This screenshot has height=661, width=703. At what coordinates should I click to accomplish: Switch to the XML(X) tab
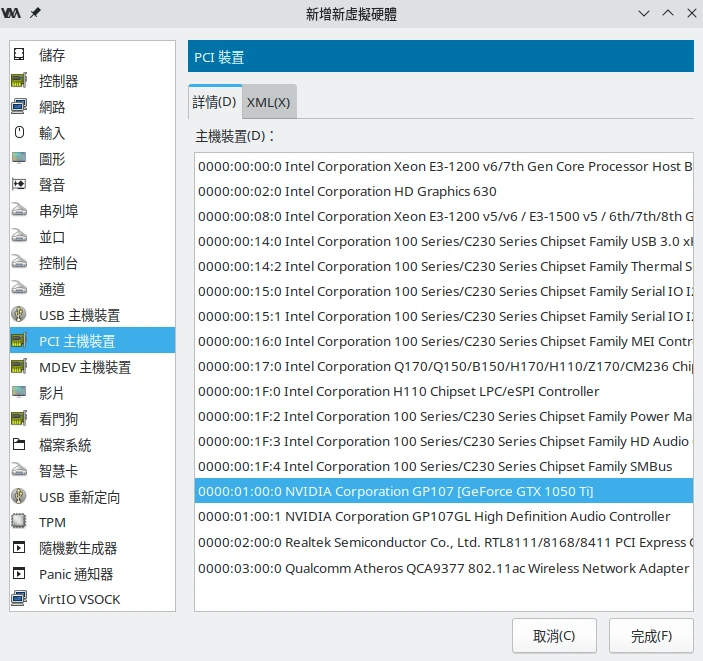[x=268, y=102]
